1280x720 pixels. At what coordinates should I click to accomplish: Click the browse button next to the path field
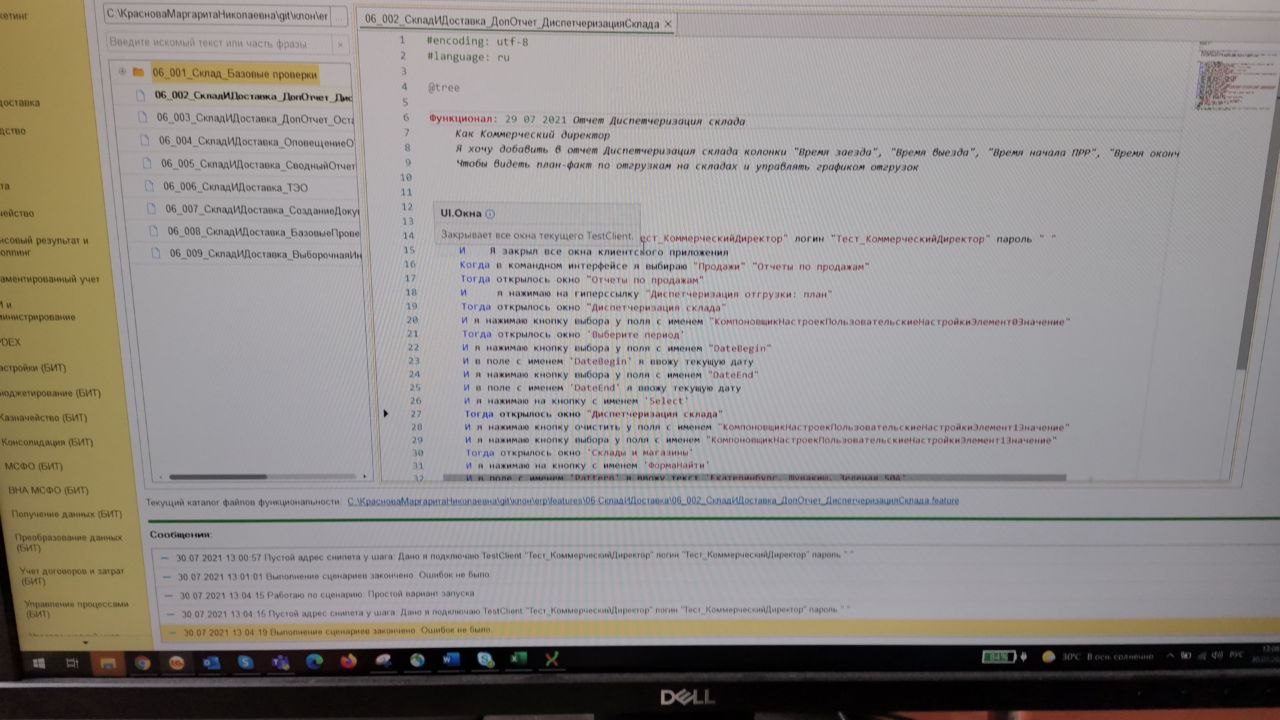(338, 16)
